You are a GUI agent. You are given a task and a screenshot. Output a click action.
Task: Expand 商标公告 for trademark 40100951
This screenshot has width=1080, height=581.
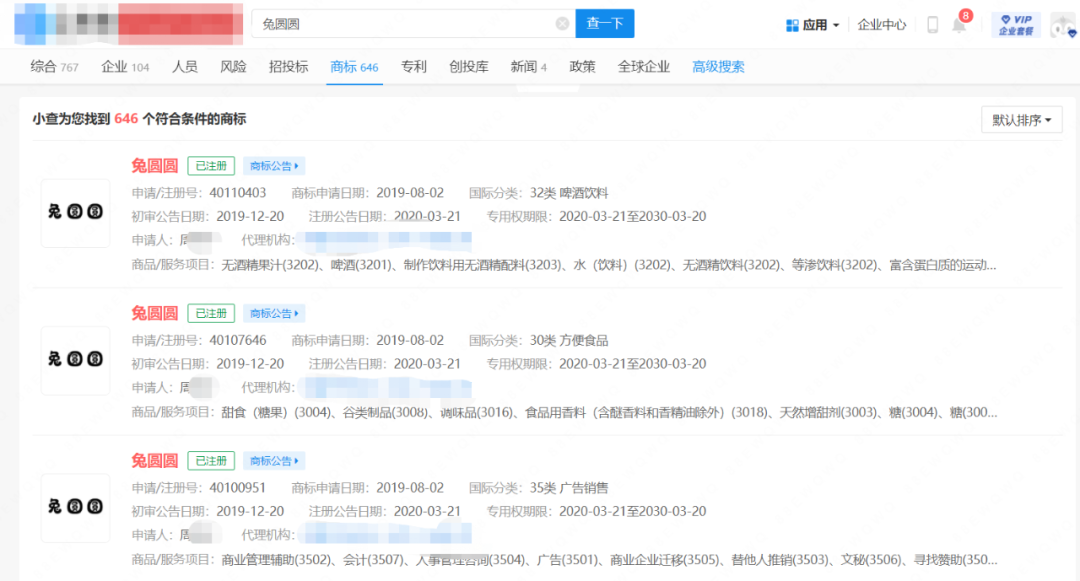273,461
